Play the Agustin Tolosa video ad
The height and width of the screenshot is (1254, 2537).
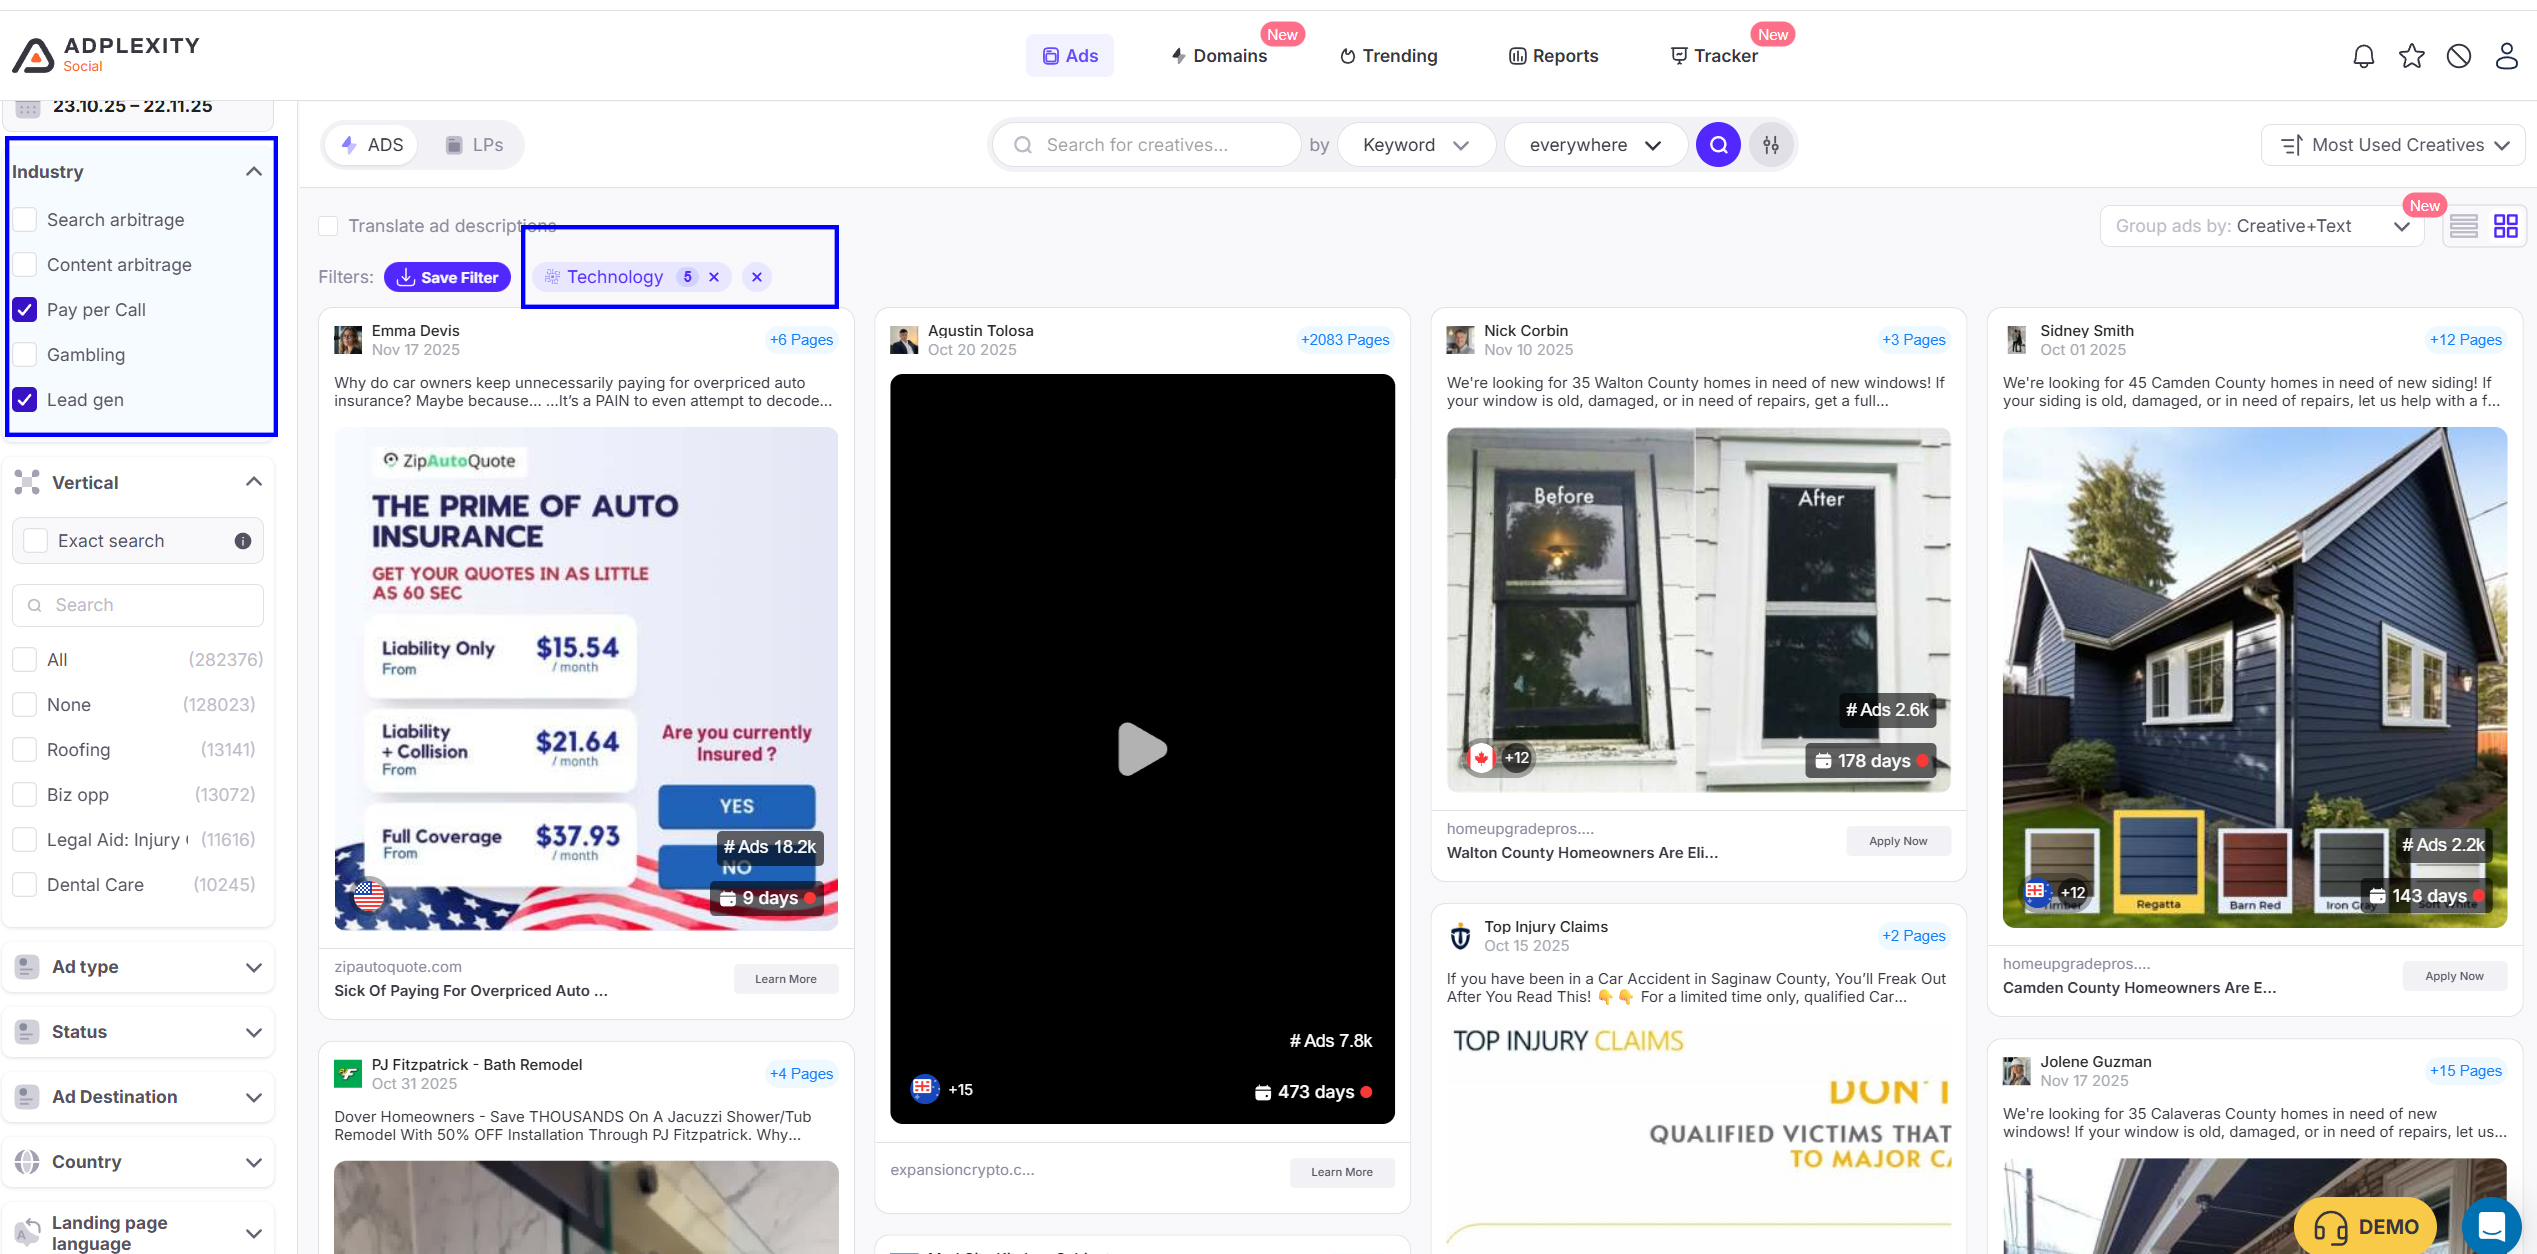click(1142, 749)
